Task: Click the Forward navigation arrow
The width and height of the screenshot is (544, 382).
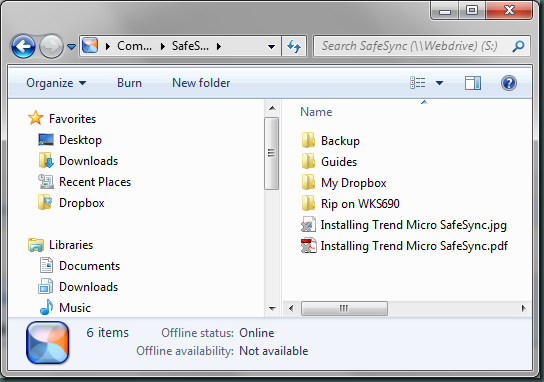Action: click(x=51, y=46)
